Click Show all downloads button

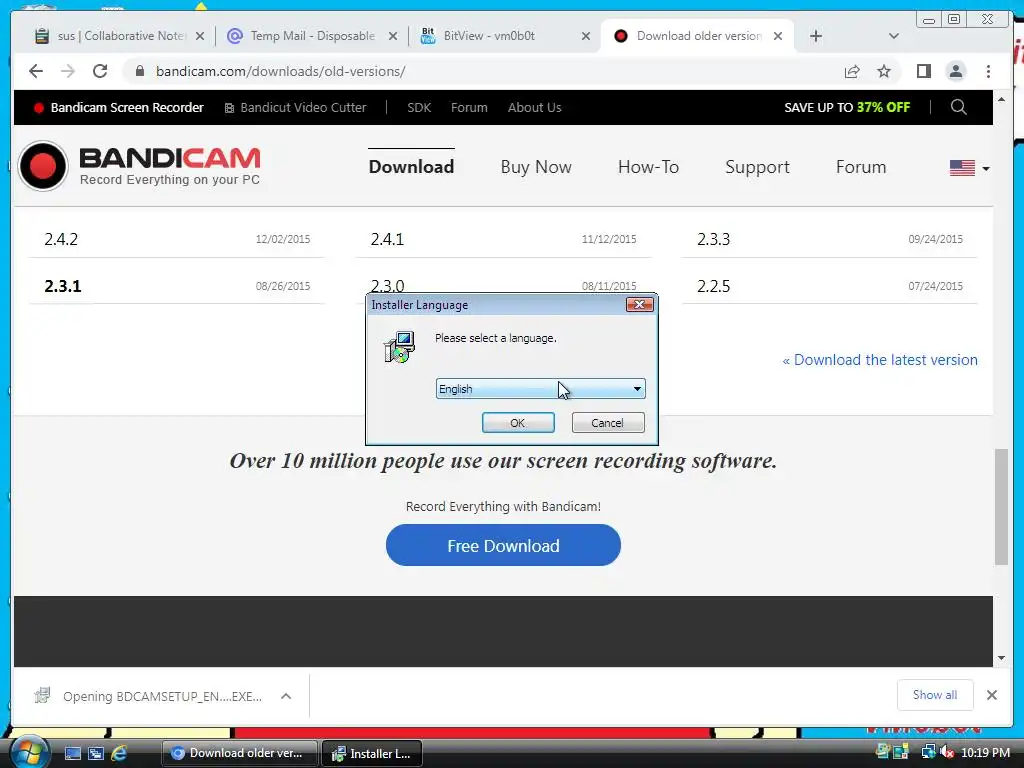[935, 695]
